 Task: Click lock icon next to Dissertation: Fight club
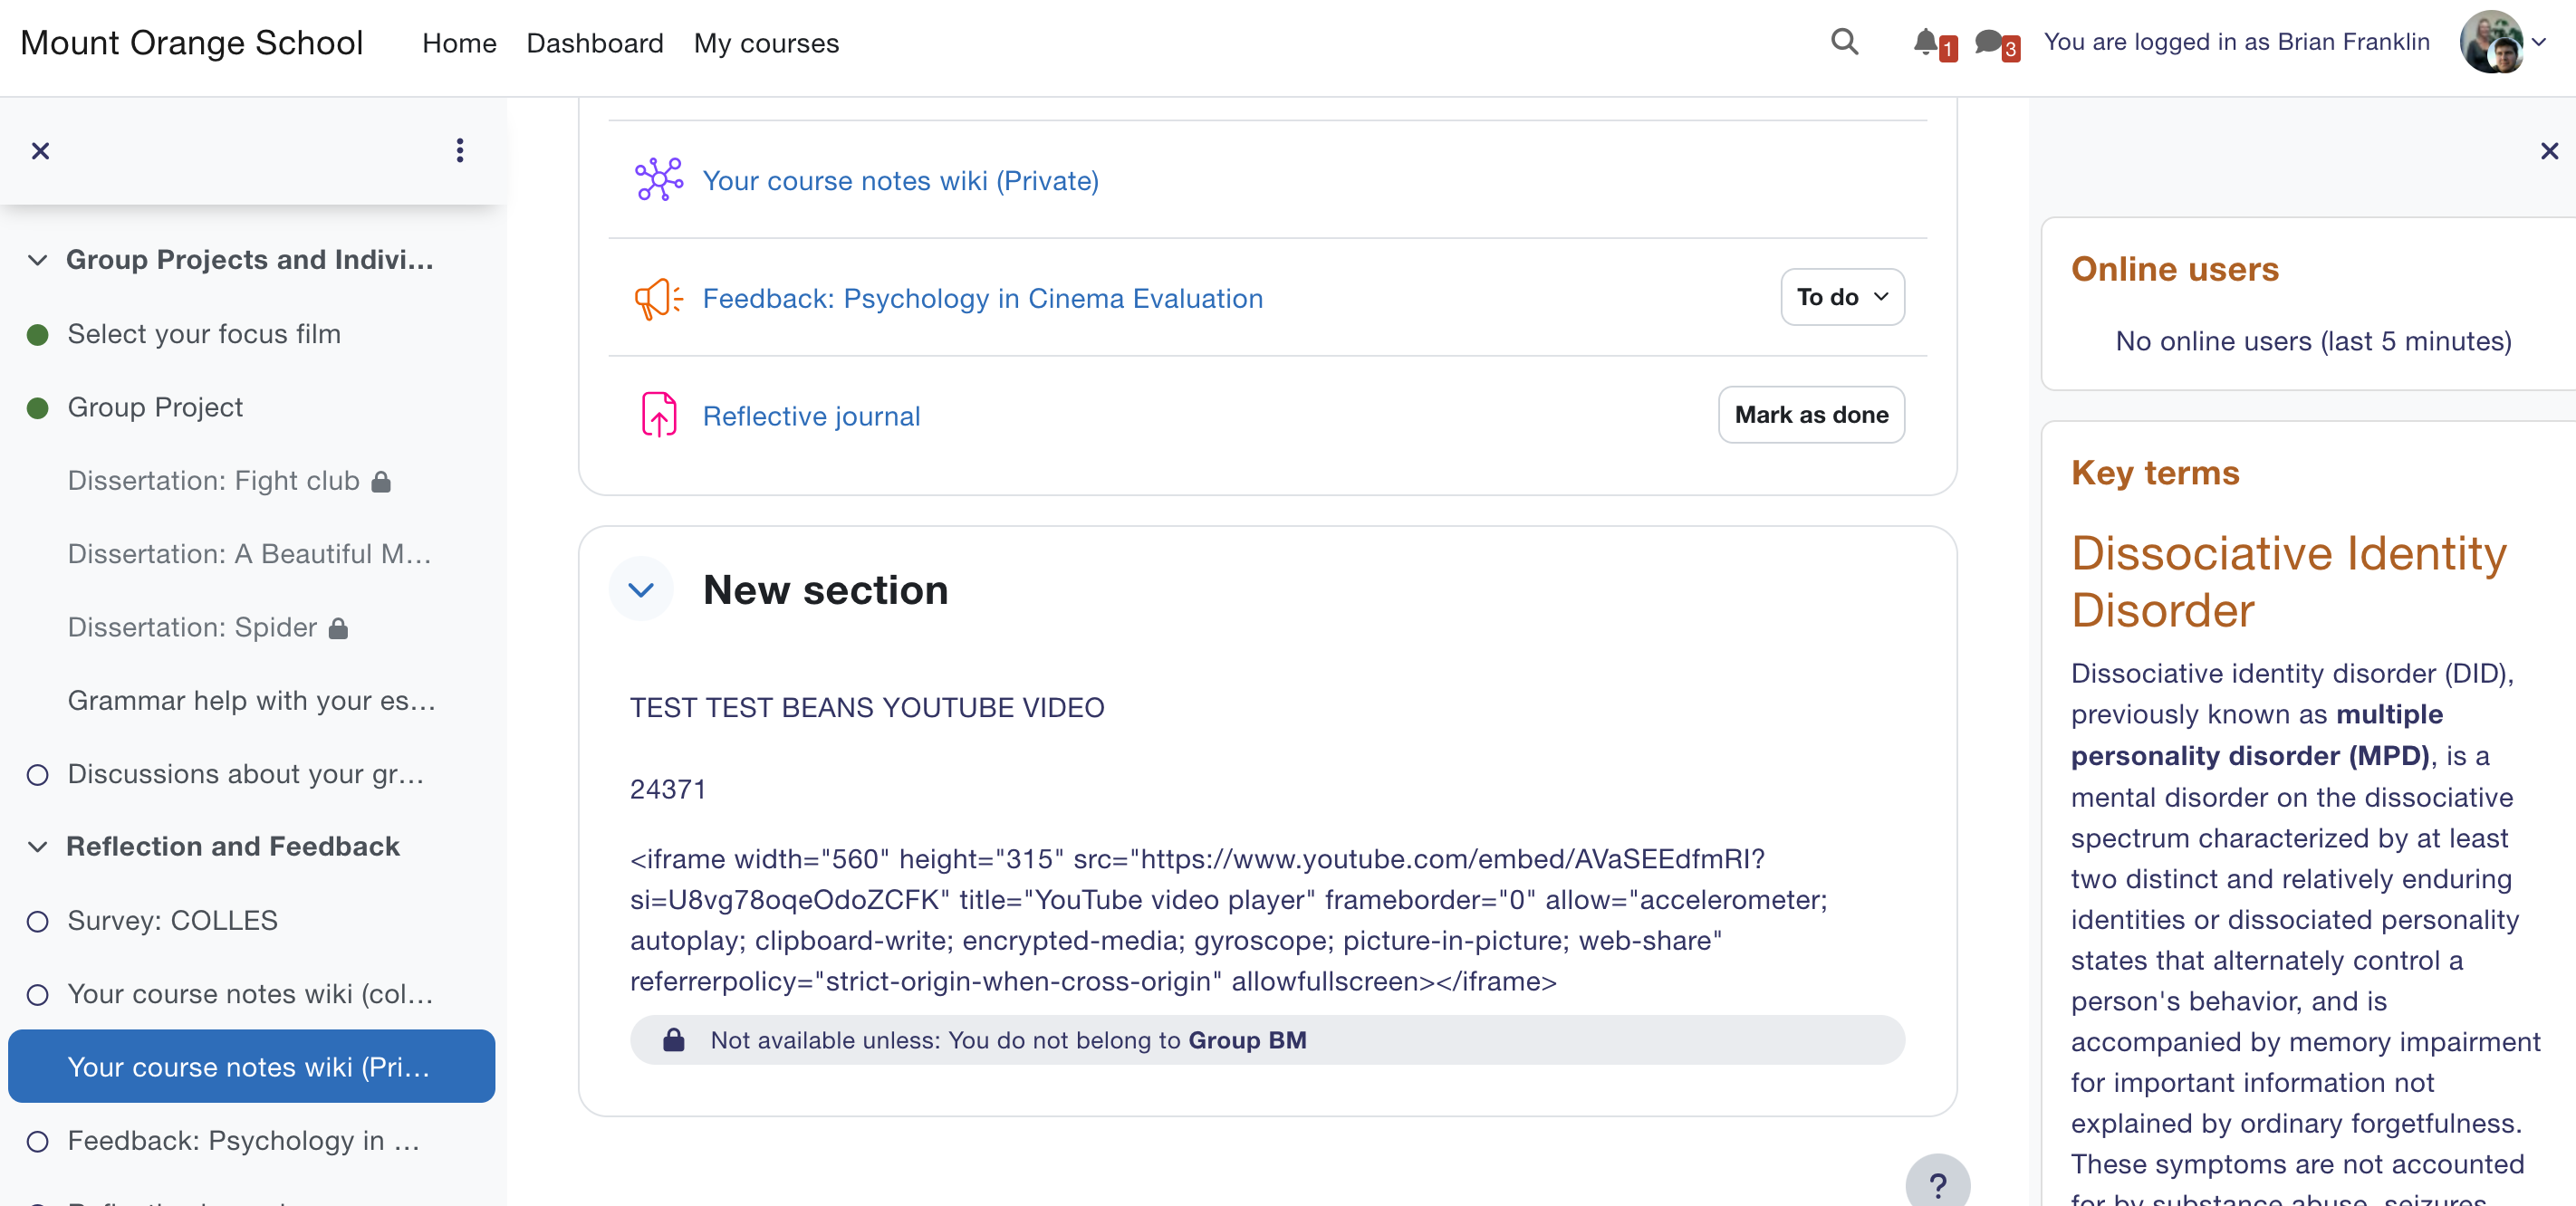point(381,482)
